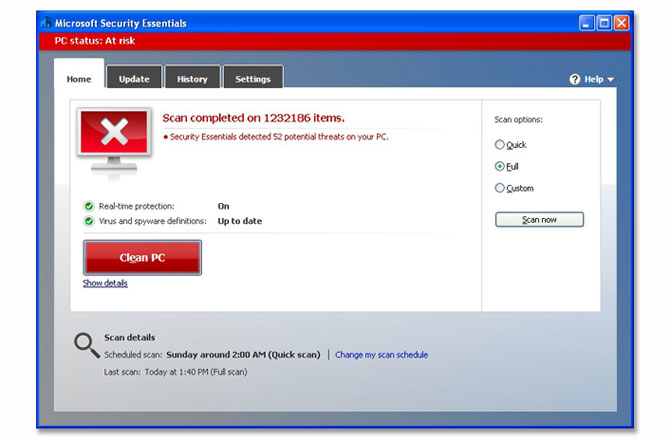Click 'Today at 1:40 PM (Full scan)' text
The image size is (670, 440).
tap(196, 372)
